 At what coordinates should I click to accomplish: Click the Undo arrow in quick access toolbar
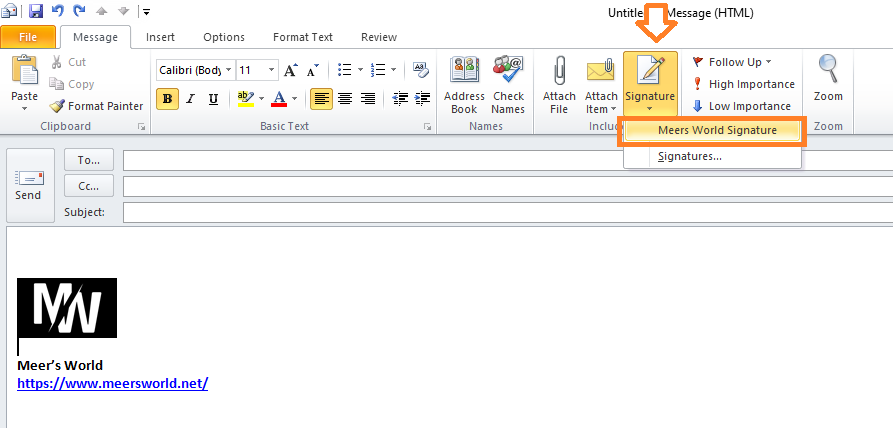click(58, 10)
